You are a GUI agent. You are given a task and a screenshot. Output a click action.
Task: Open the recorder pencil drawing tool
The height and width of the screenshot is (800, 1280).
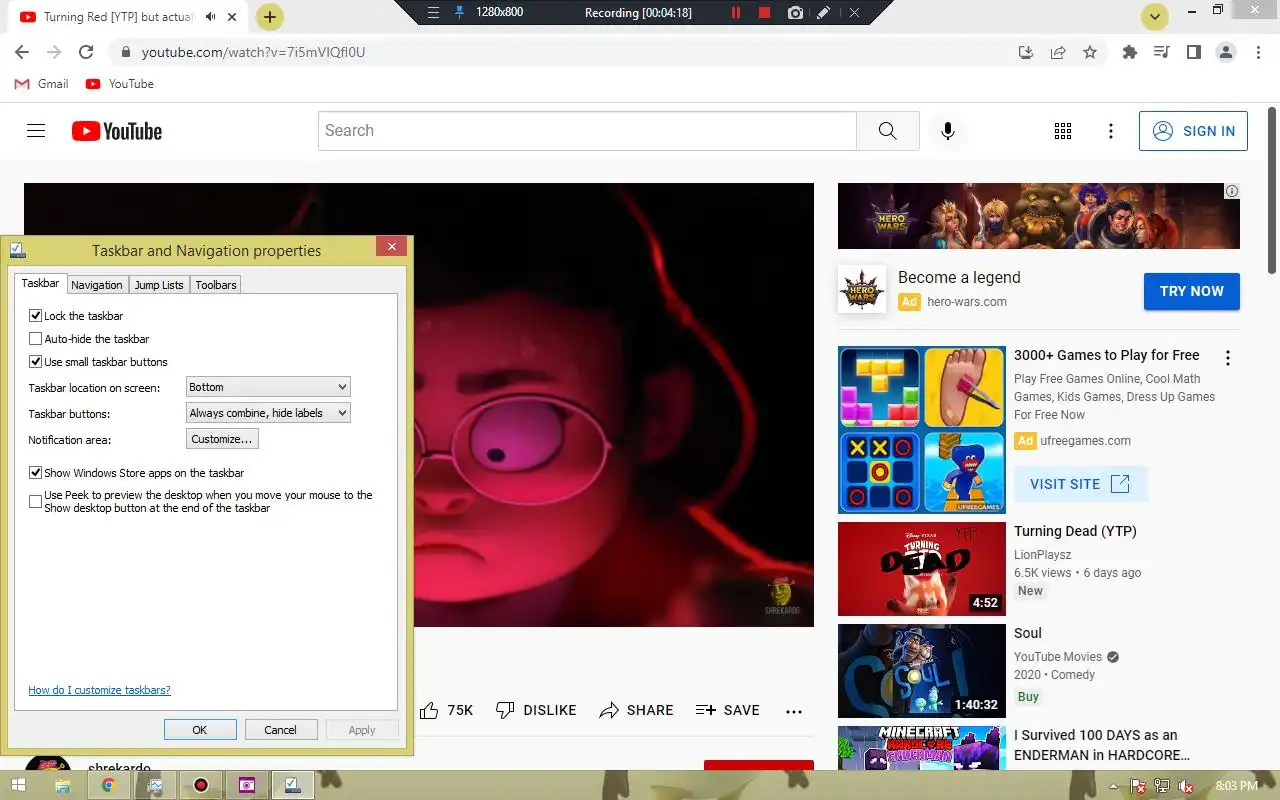pos(823,13)
